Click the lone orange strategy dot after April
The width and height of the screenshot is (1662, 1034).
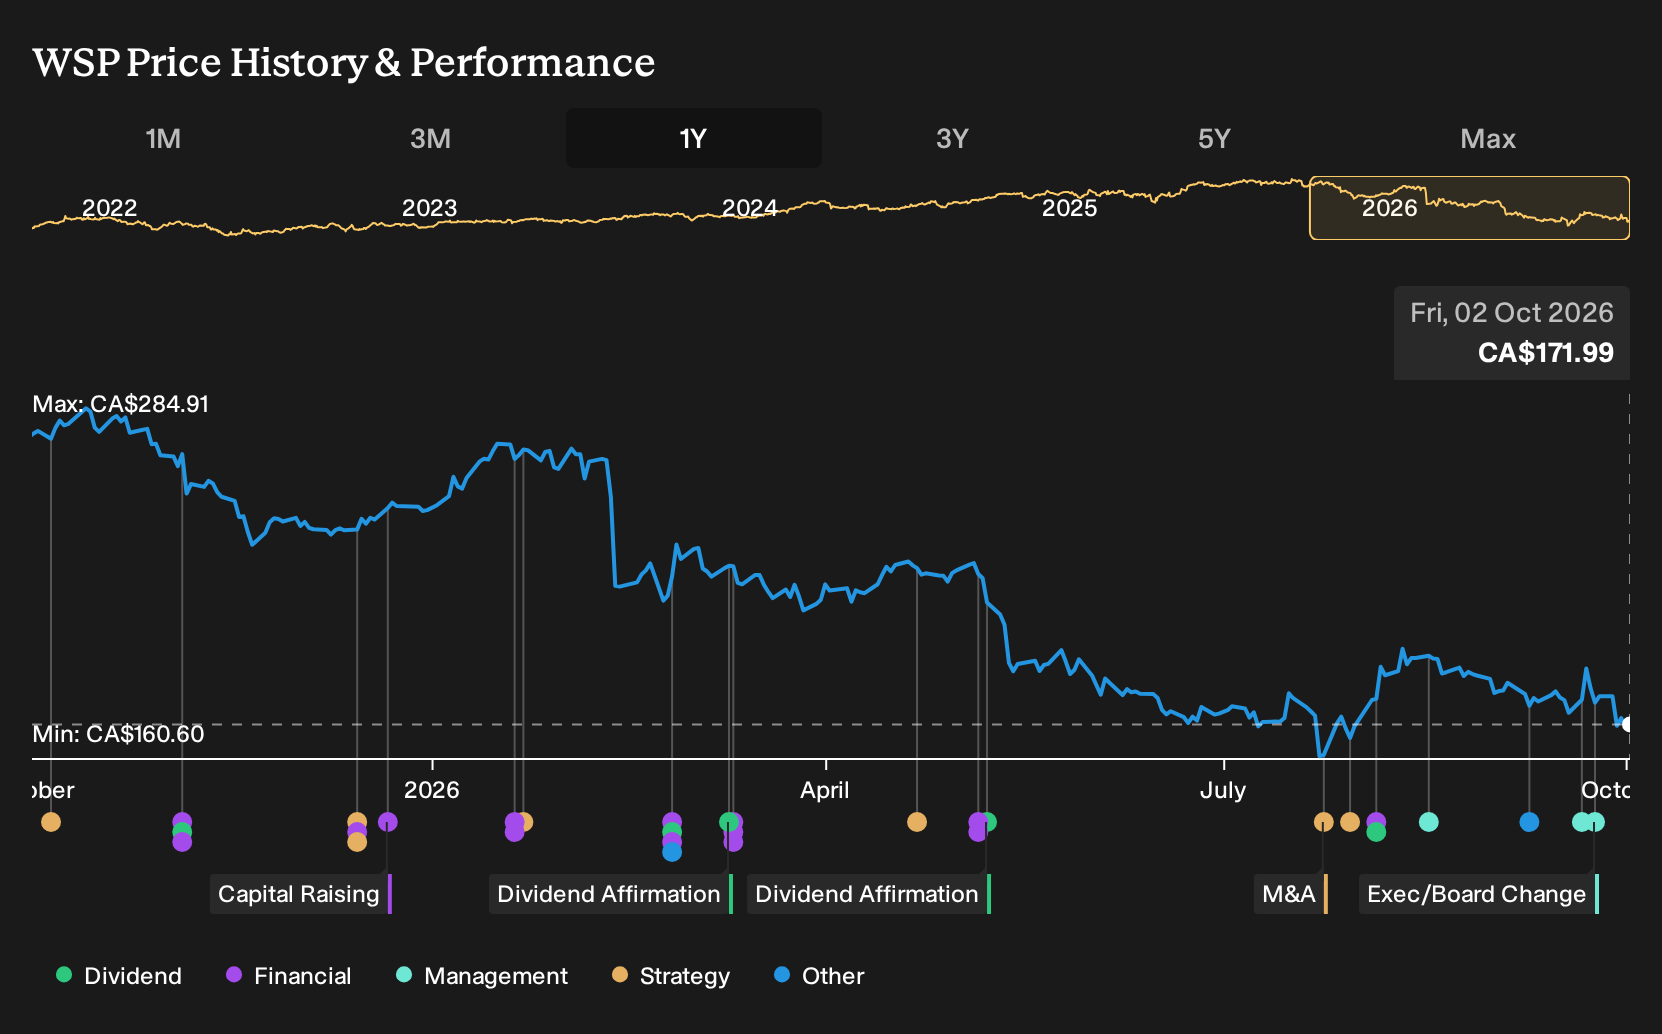click(x=917, y=822)
